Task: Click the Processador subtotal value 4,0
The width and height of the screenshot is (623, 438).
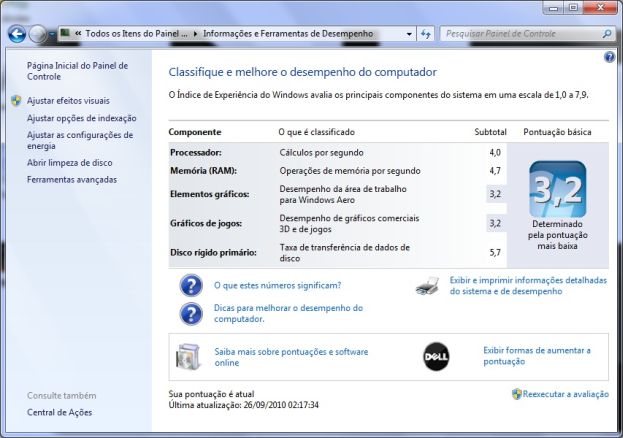Action: coord(495,153)
